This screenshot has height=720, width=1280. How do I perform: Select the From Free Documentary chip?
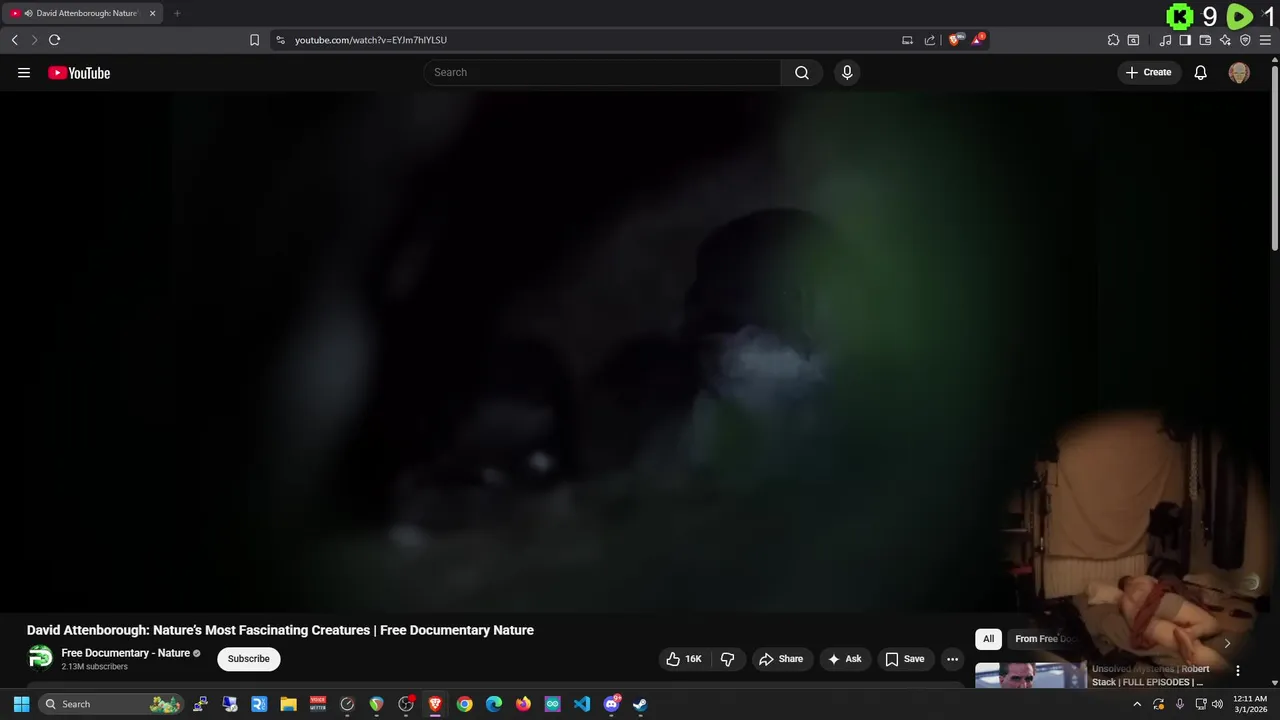(x=1045, y=639)
